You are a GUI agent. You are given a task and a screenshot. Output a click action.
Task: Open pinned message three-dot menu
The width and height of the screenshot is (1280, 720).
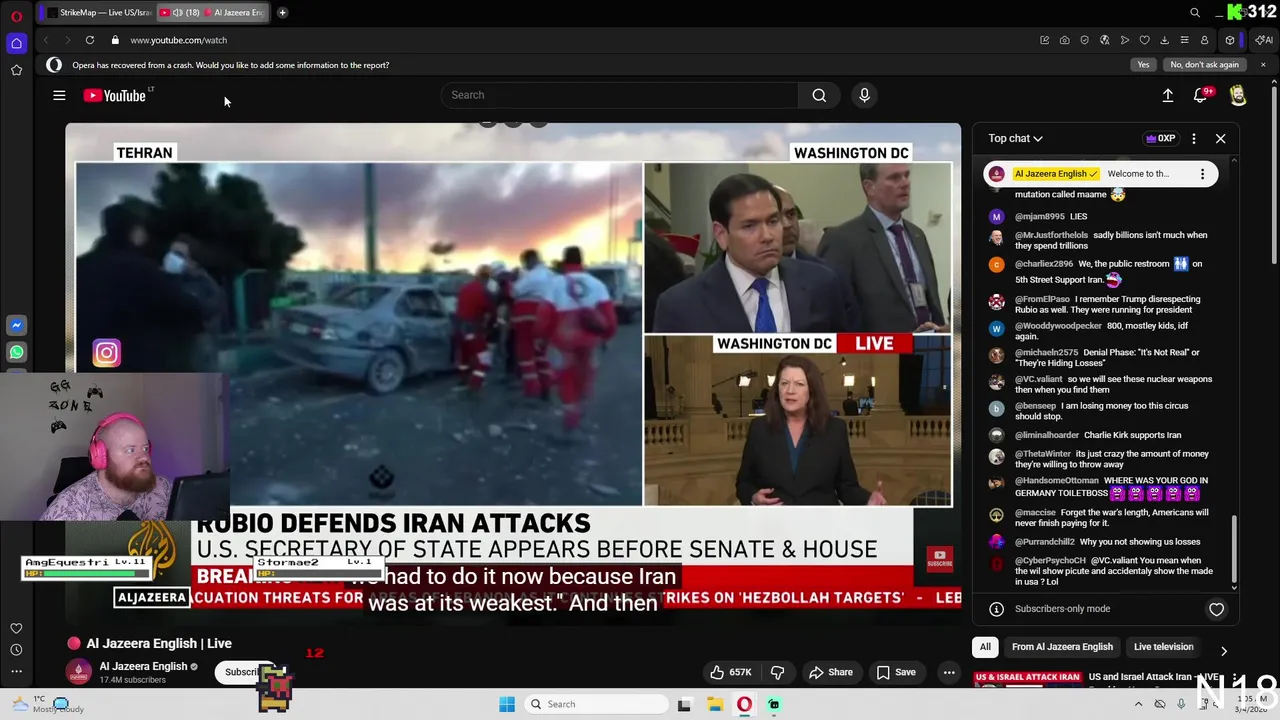pos(1202,174)
